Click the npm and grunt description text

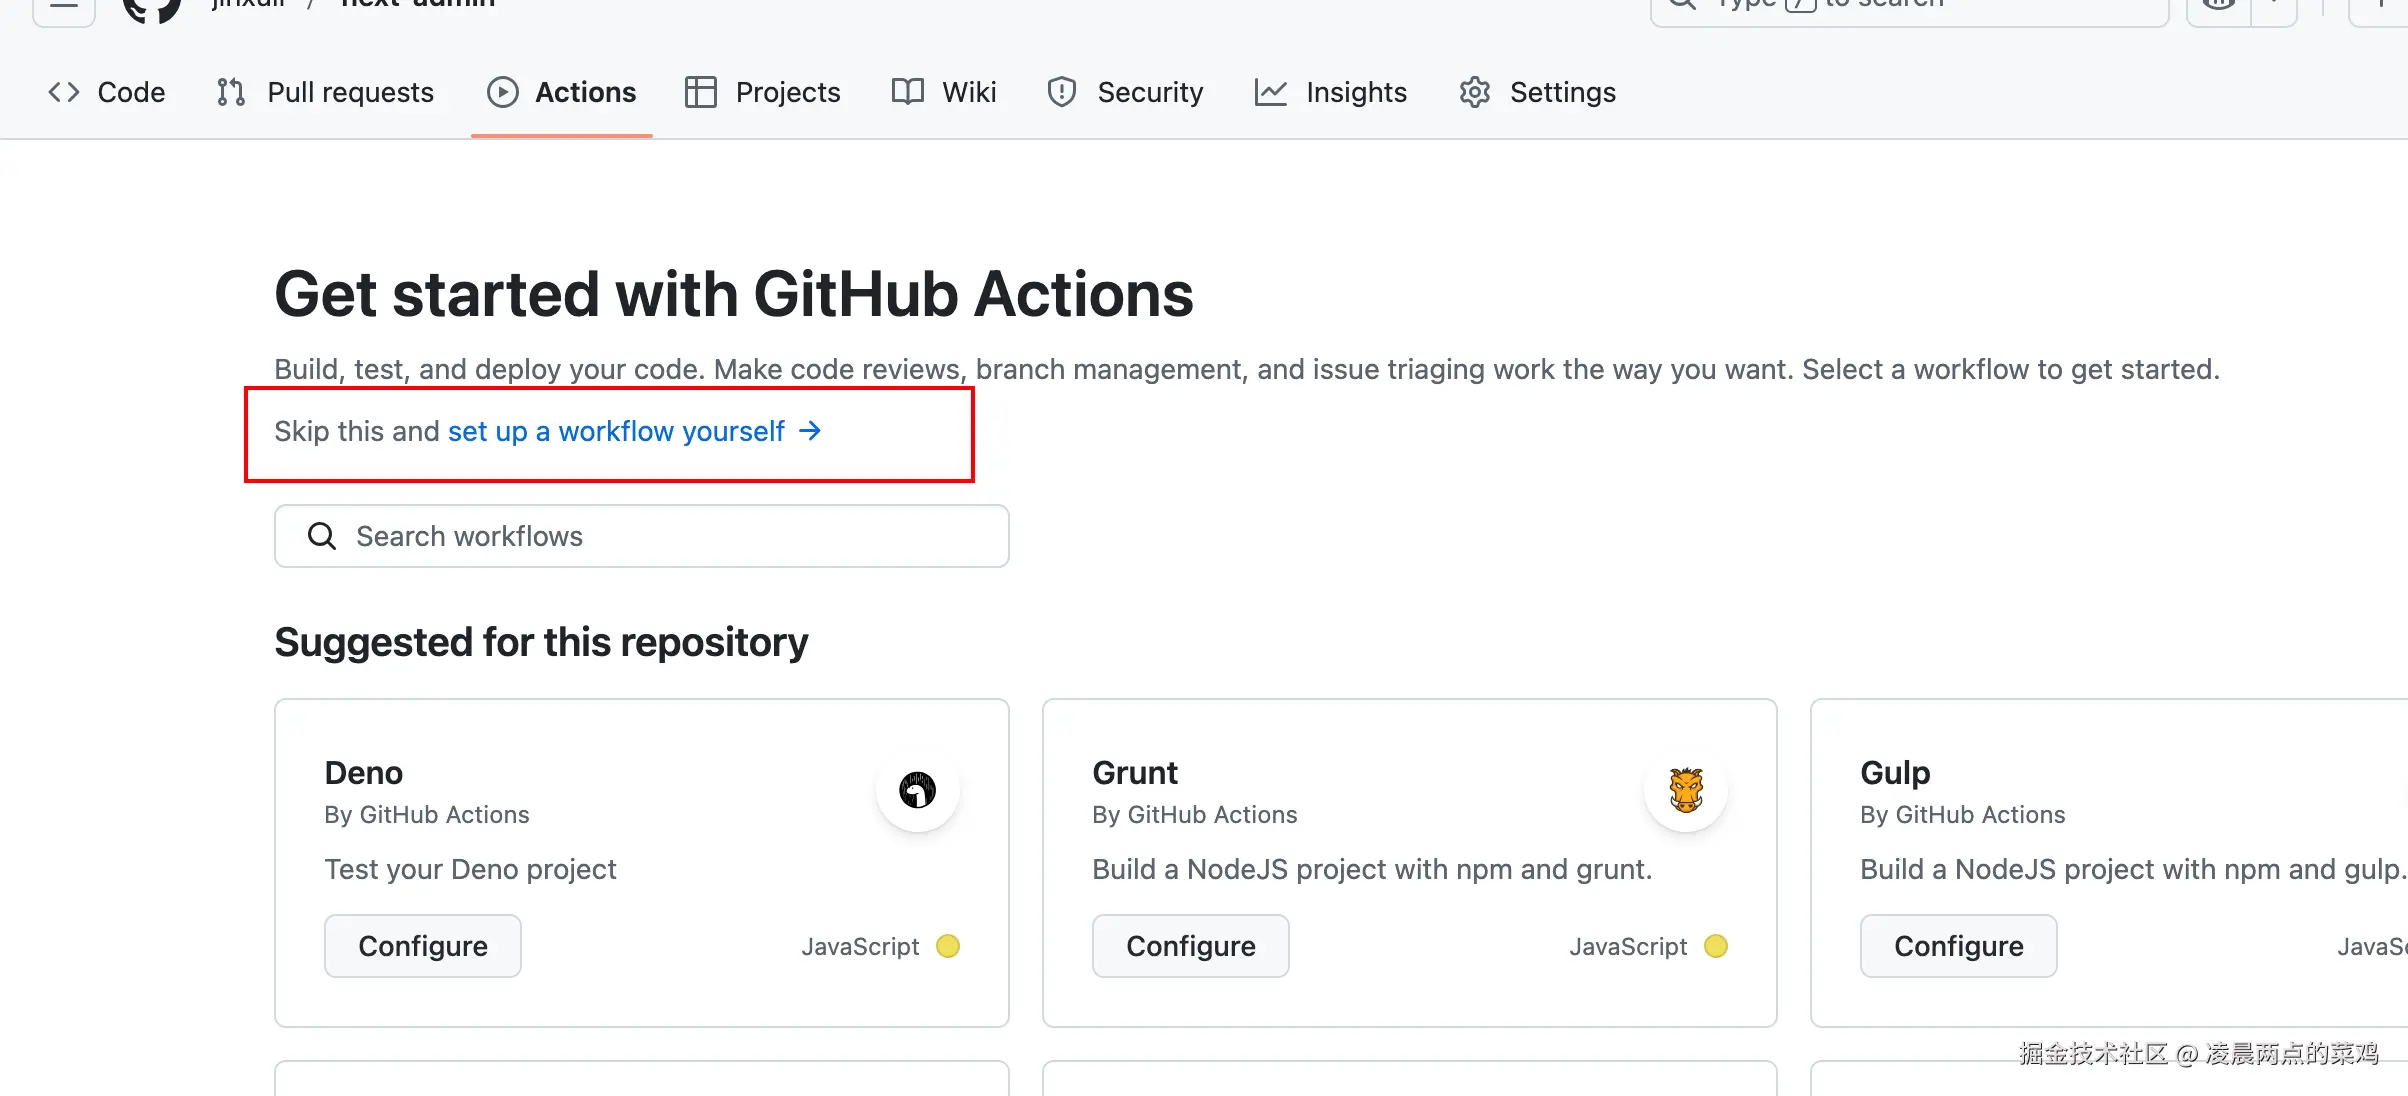click(x=1372, y=869)
